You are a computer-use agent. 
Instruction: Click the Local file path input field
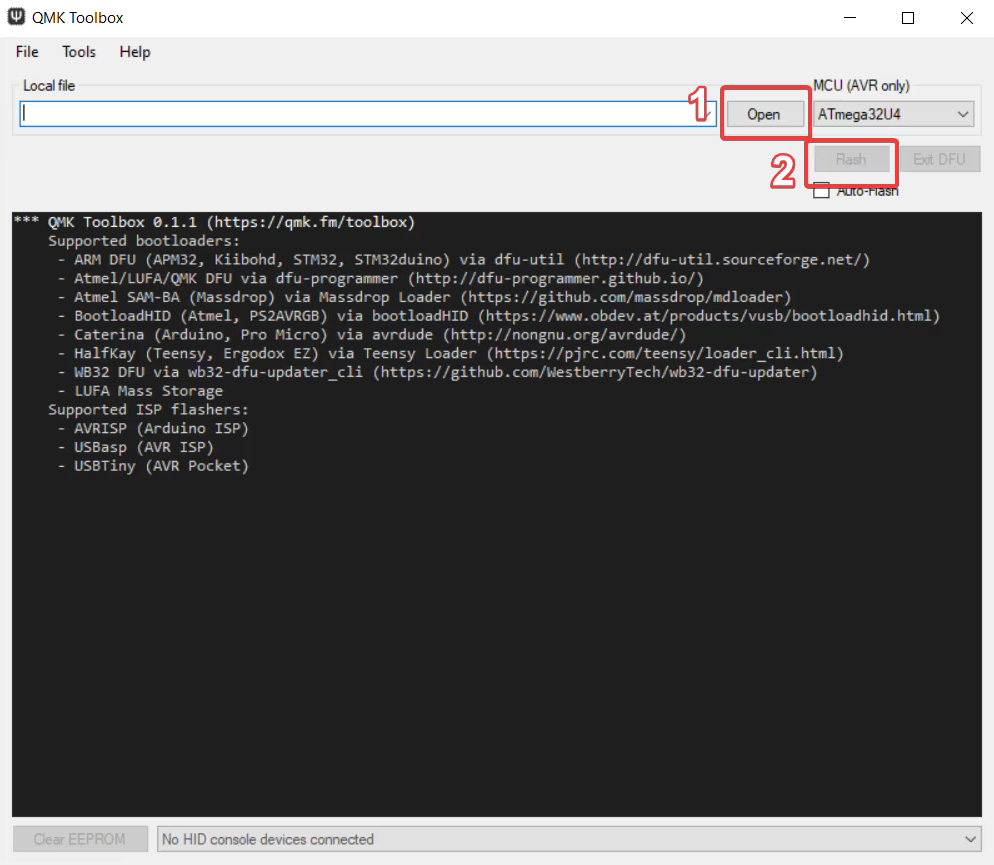368,114
